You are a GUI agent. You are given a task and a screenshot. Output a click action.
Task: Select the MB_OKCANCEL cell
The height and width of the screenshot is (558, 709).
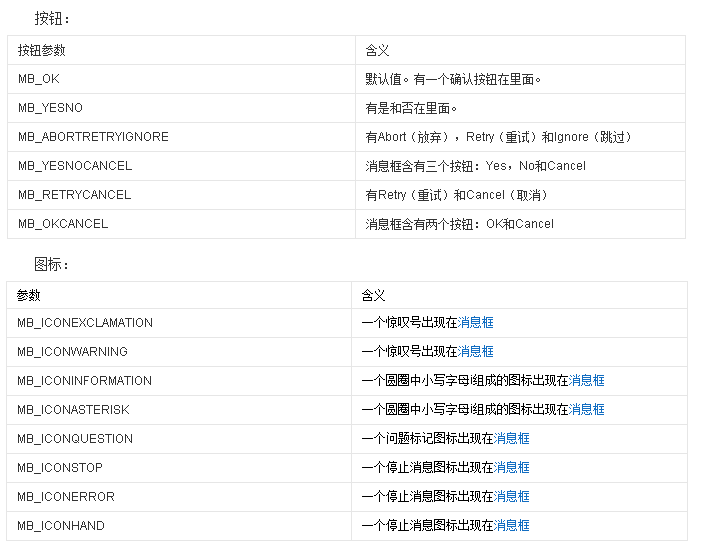181,224
